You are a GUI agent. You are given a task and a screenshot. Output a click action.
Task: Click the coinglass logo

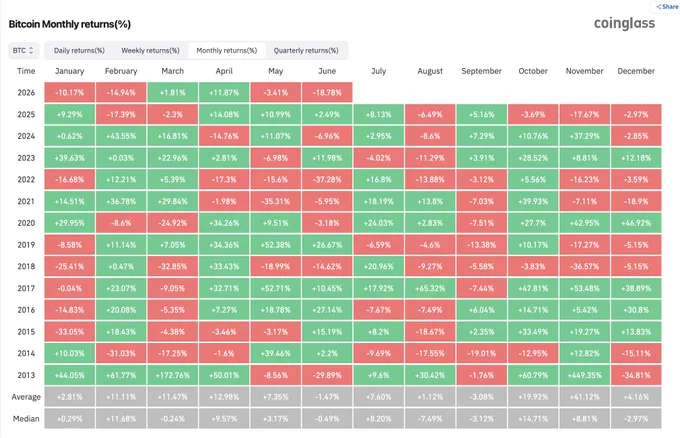pos(624,23)
